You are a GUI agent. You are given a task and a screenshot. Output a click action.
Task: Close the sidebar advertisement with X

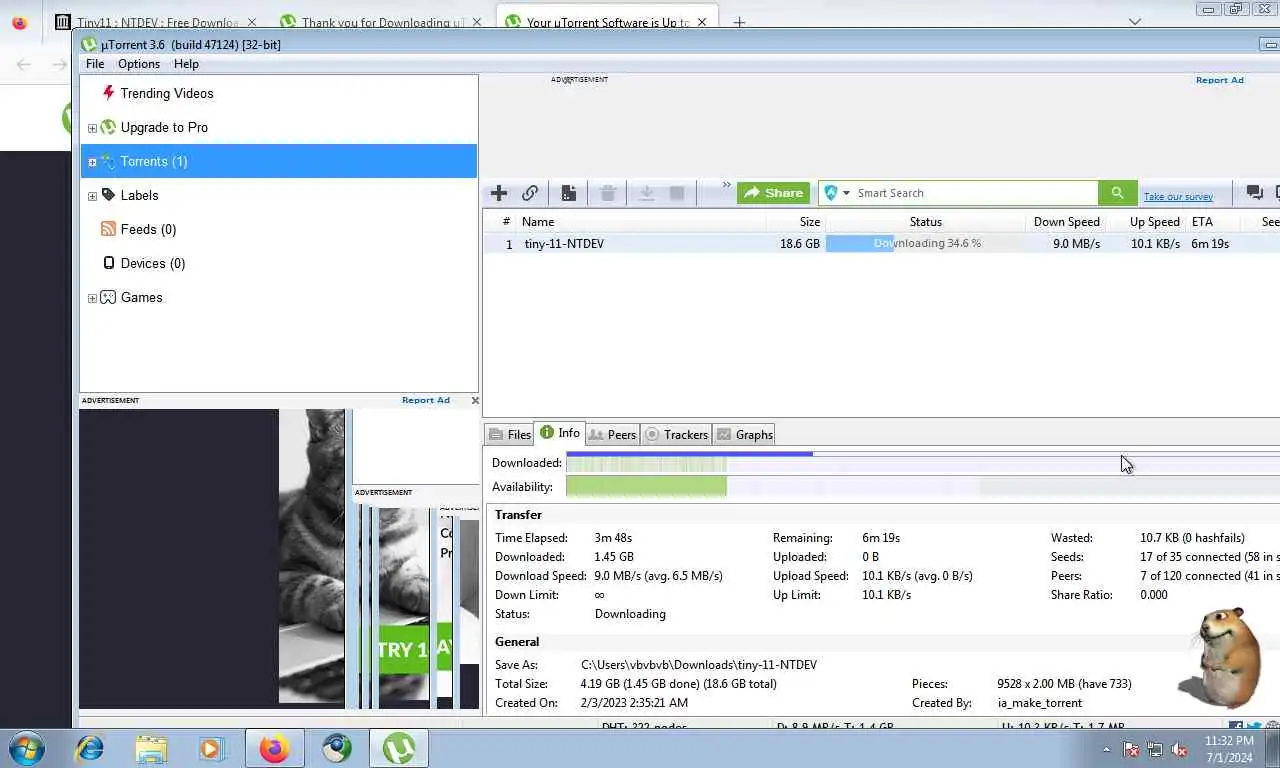[x=474, y=400]
